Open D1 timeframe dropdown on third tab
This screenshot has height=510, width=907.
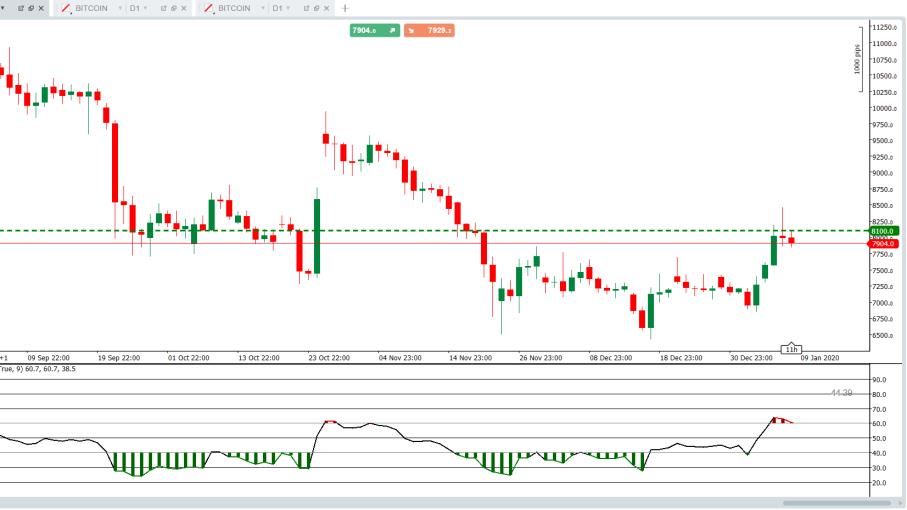[289, 8]
